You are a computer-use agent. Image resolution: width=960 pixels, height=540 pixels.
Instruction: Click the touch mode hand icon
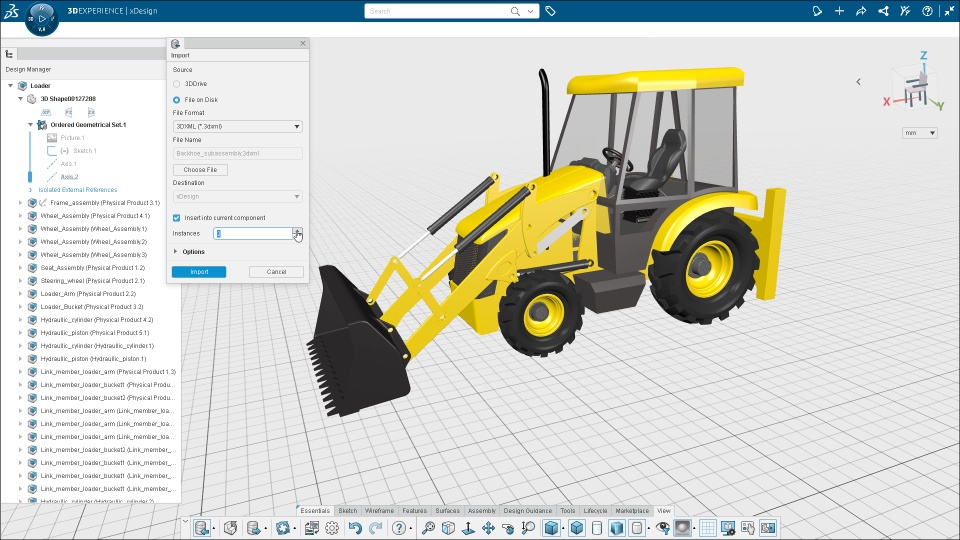(x=748, y=528)
